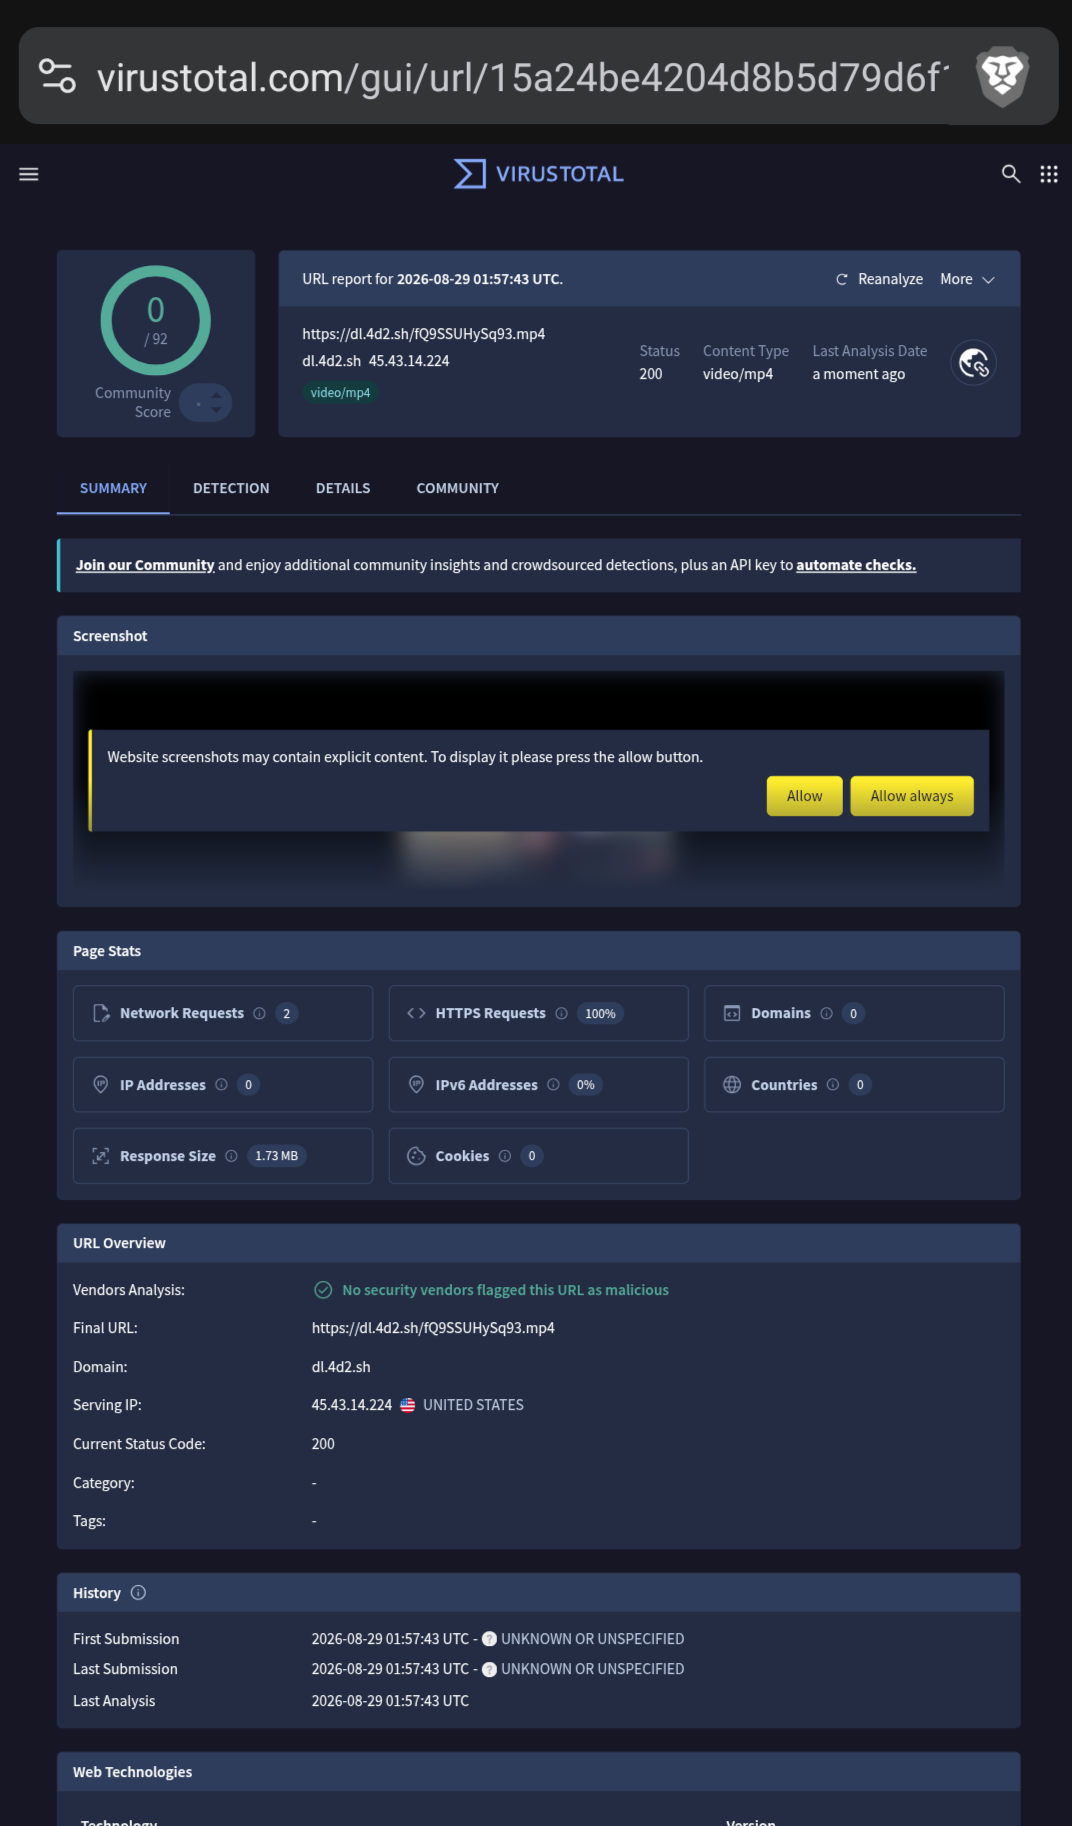This screenshot has width=1072, height=1826.
Task: Click the Current Status Code 200 value
Action: (323, 1445)
